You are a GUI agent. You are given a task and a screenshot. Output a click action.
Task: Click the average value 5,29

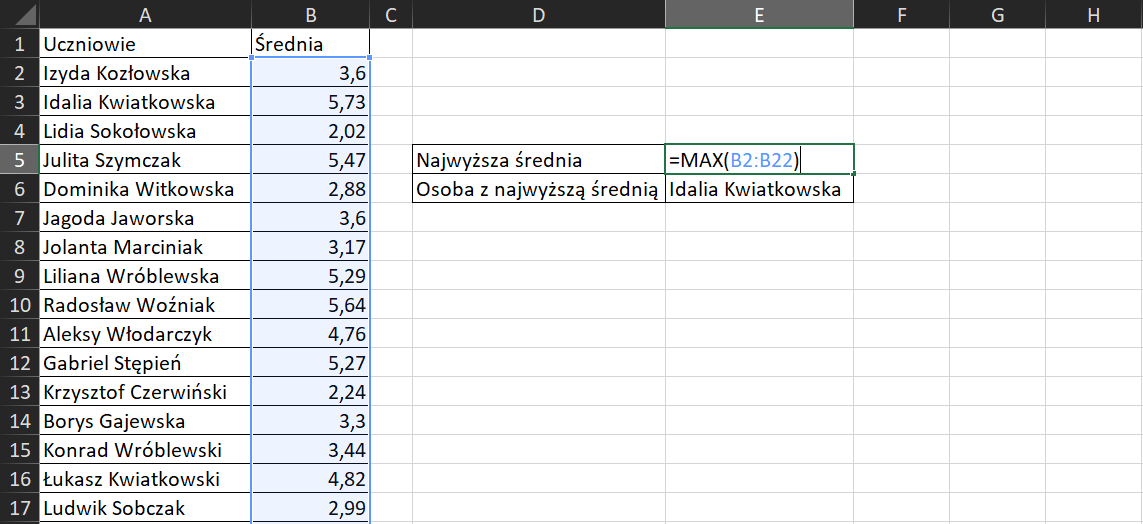tap(311, 275)
